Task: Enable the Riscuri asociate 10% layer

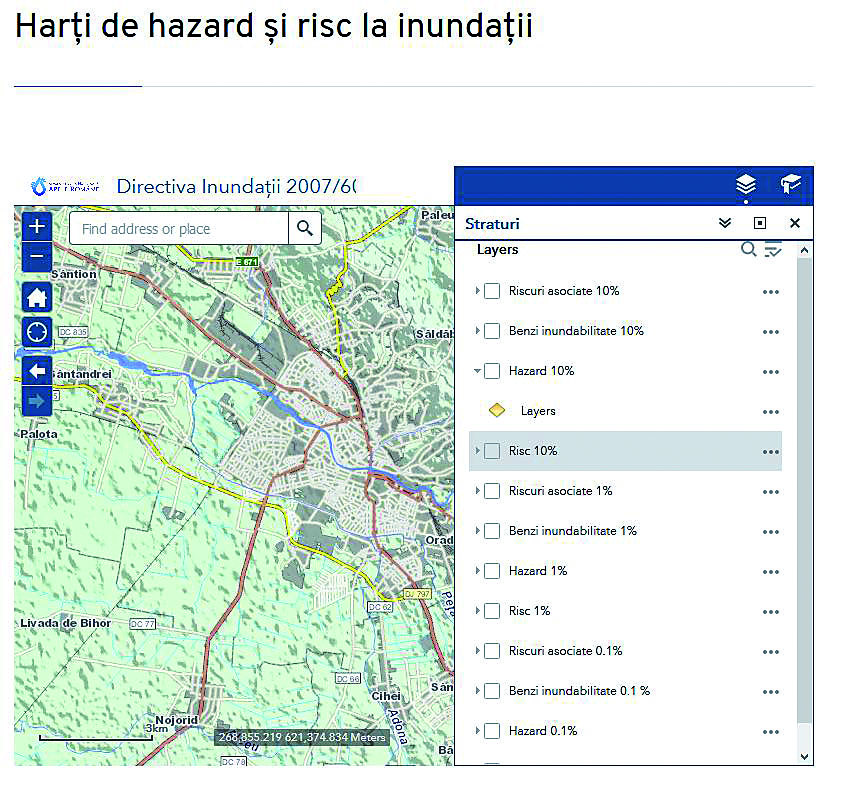Action: pyautogui.click(x=492, y=291)
